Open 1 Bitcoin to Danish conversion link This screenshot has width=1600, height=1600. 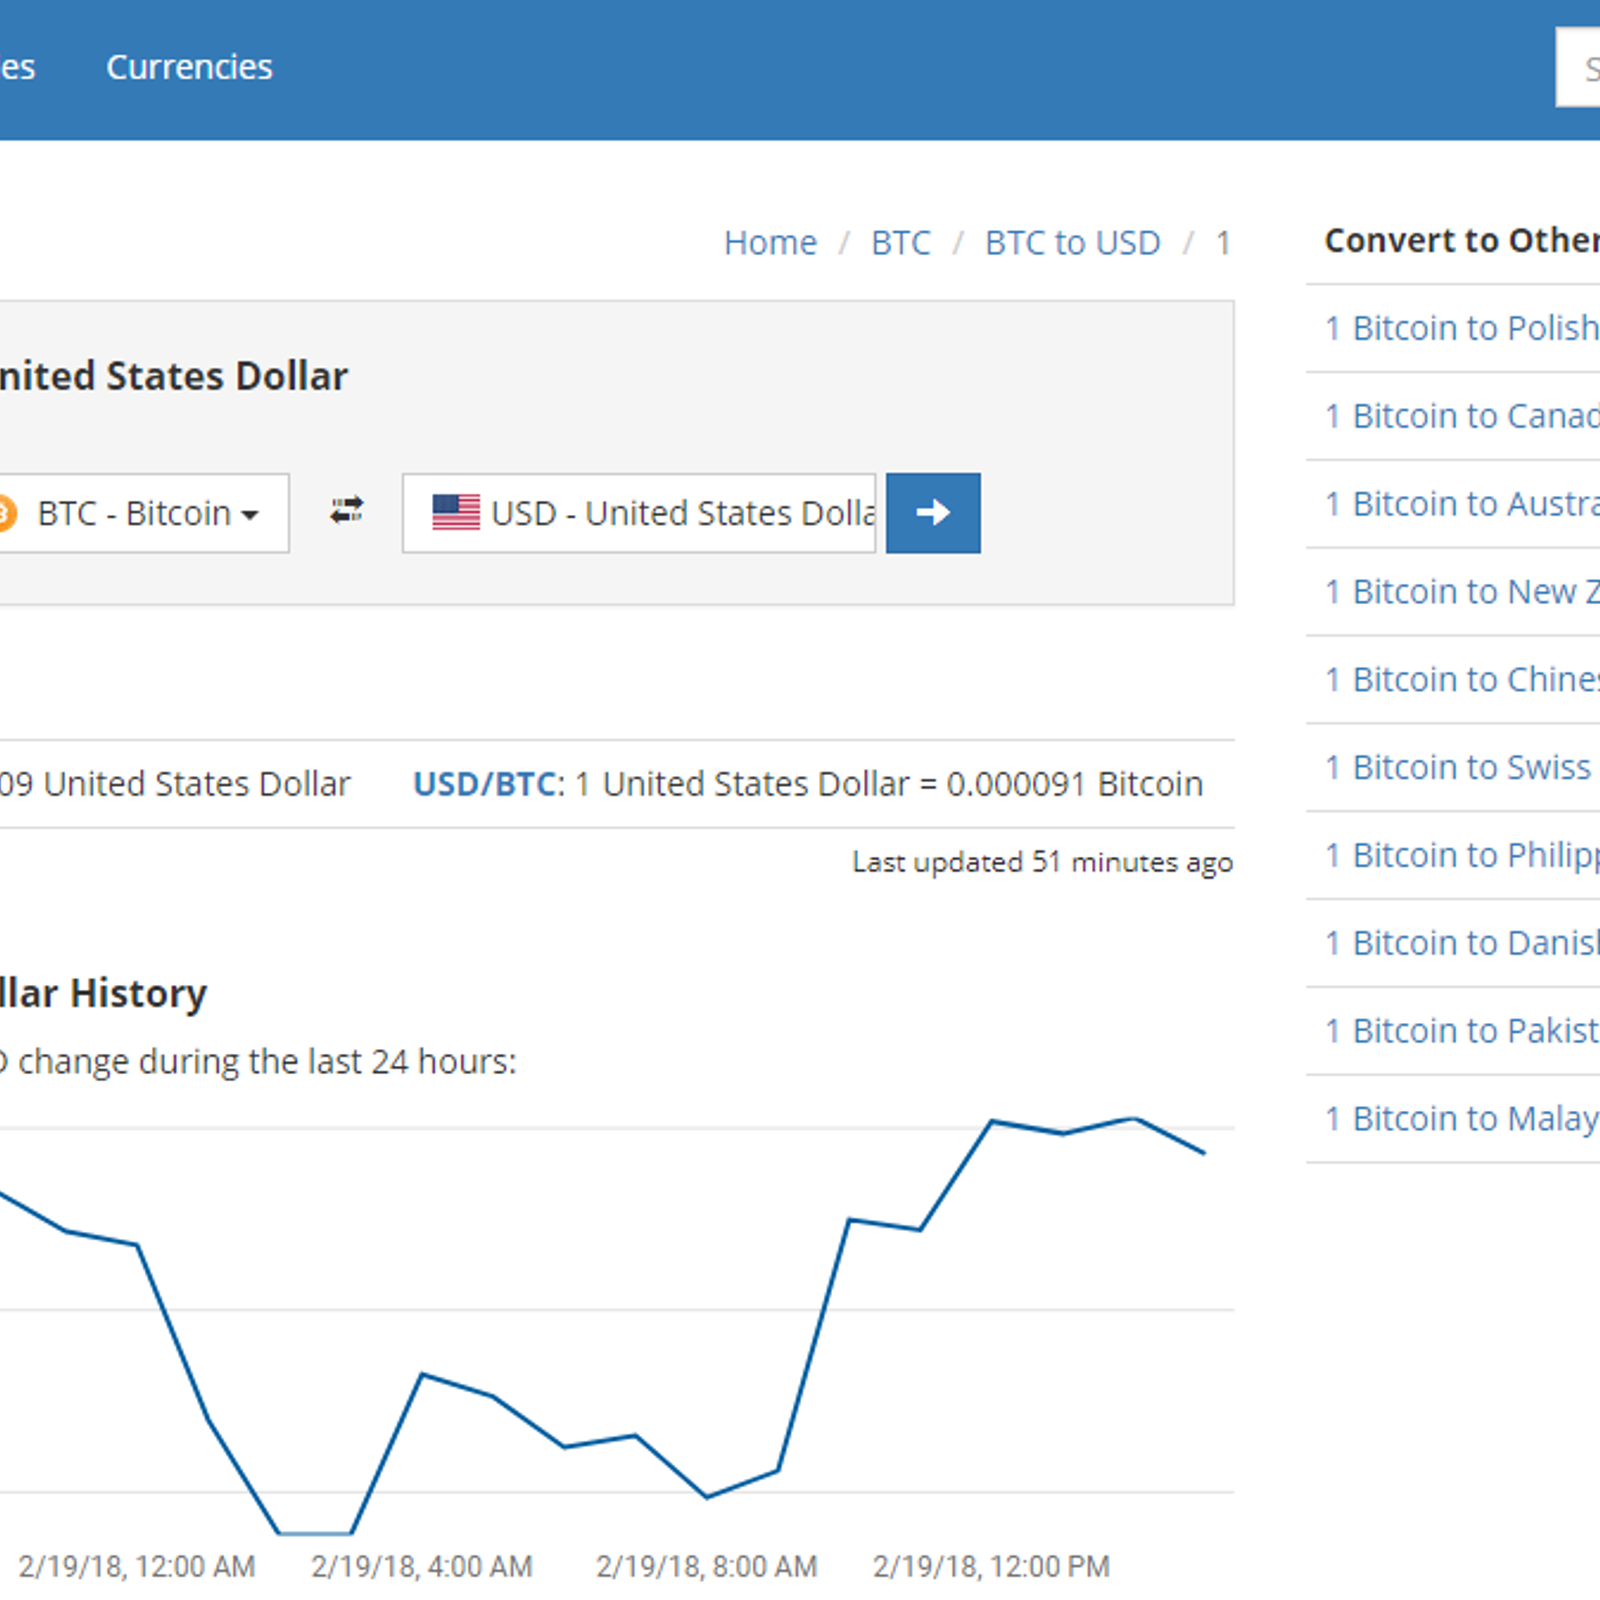(1461, 943)
